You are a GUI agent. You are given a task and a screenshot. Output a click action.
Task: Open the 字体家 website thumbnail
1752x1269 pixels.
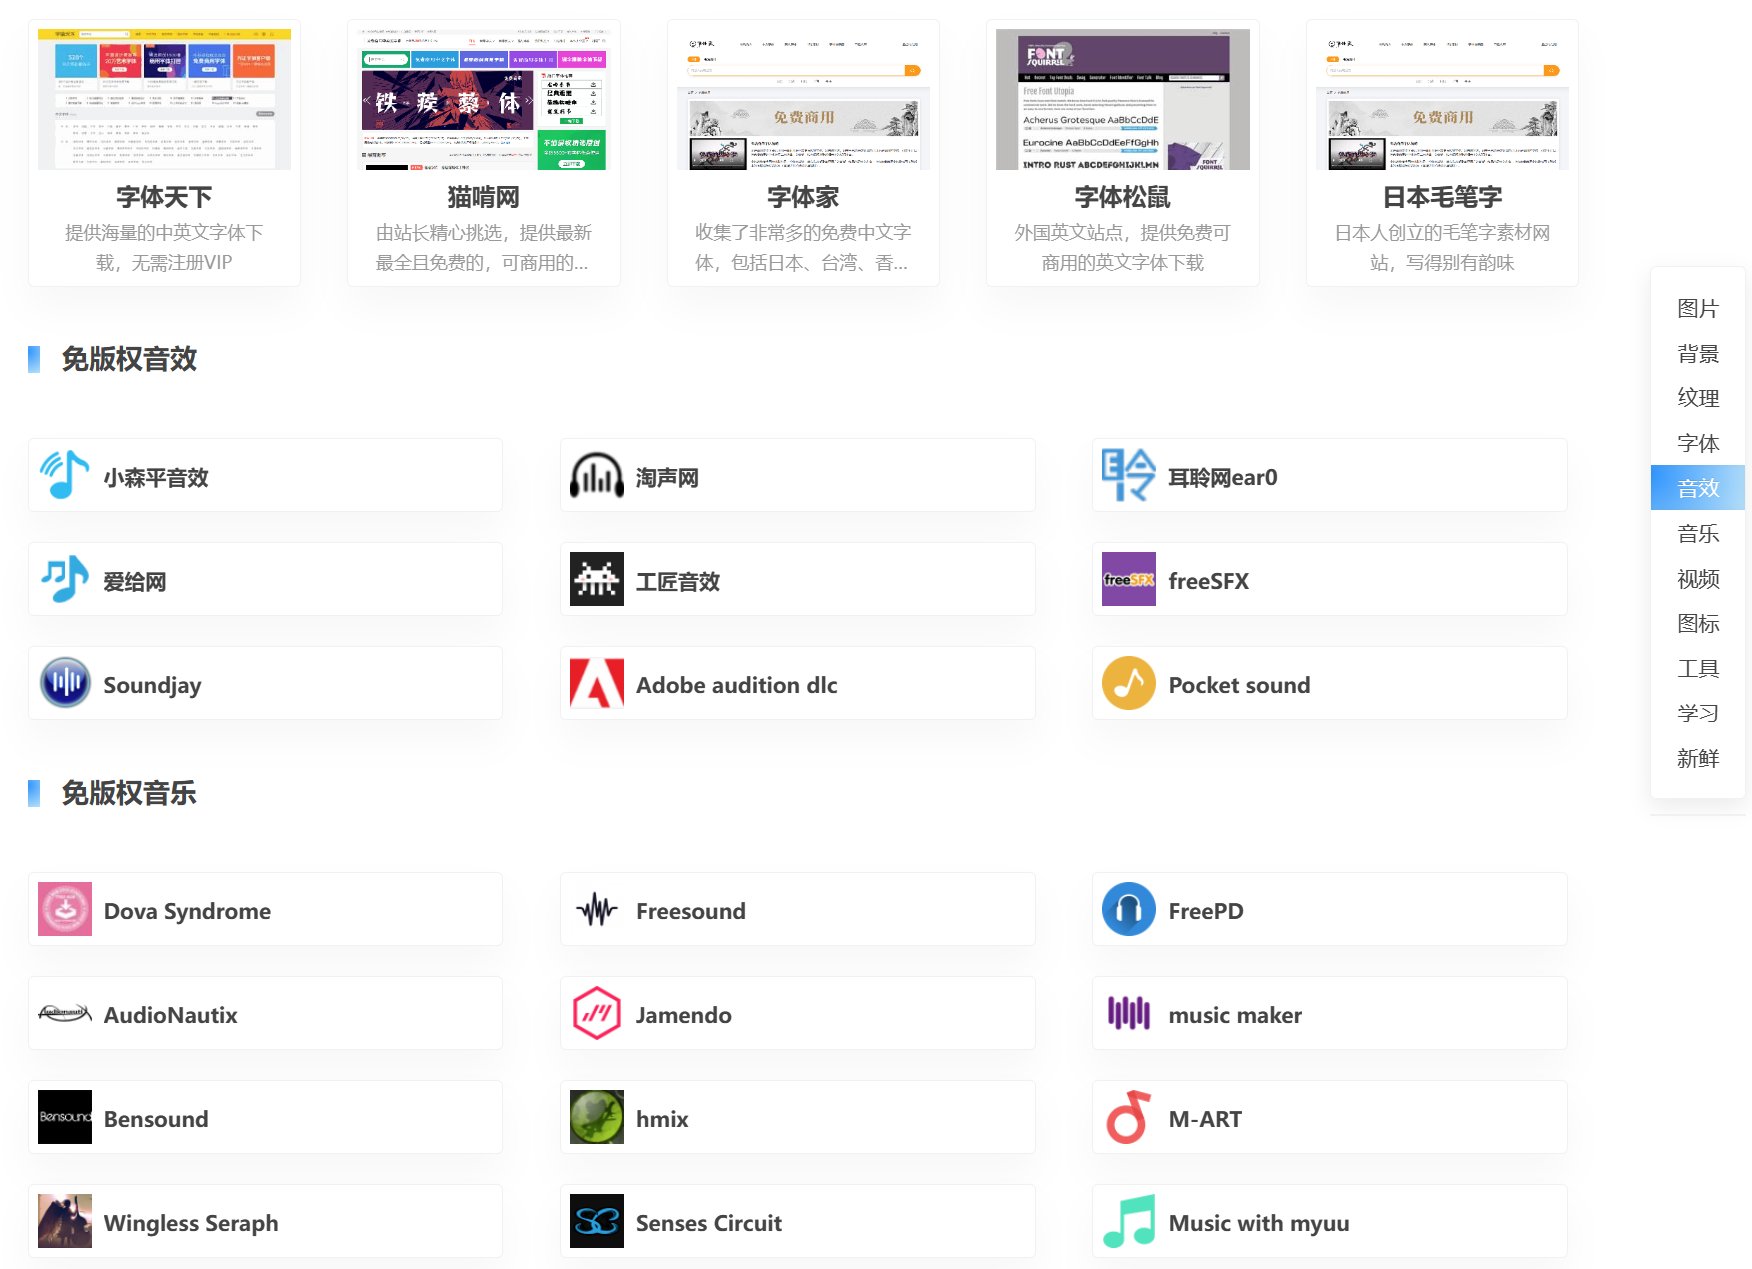point(803,99)
